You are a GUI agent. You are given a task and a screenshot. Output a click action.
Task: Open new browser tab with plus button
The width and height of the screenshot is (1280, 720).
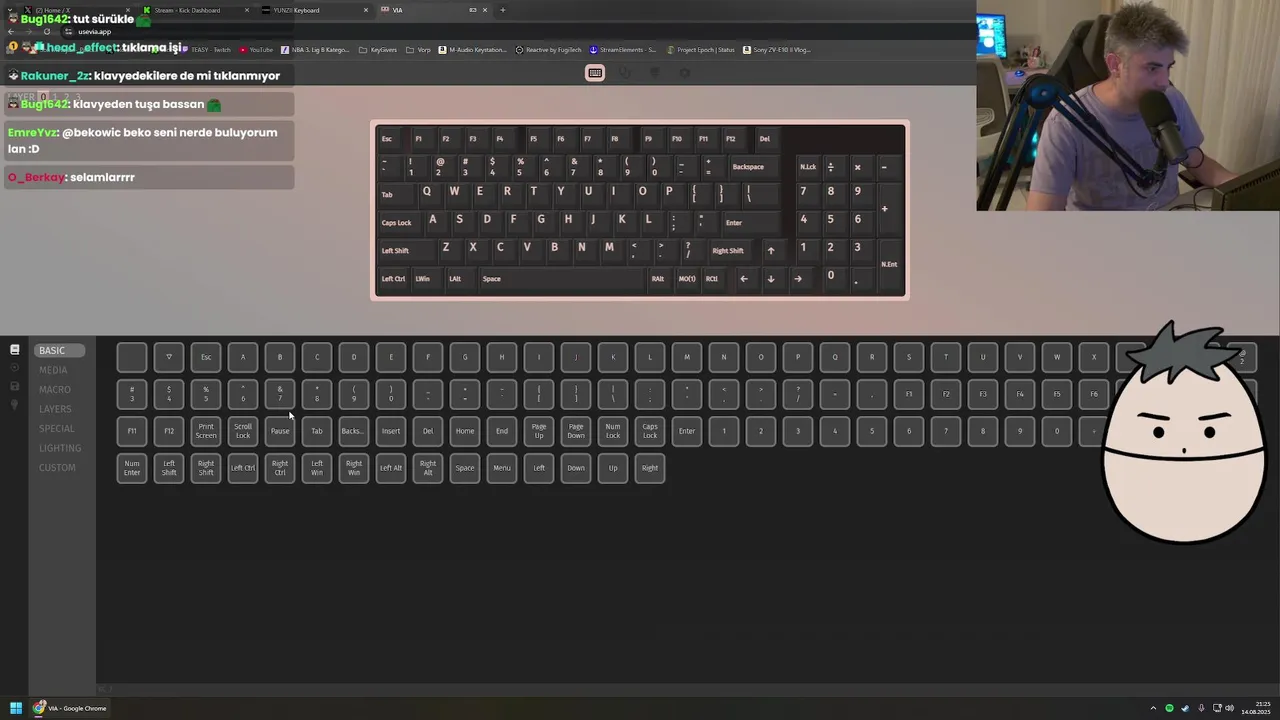click(502, 10)
